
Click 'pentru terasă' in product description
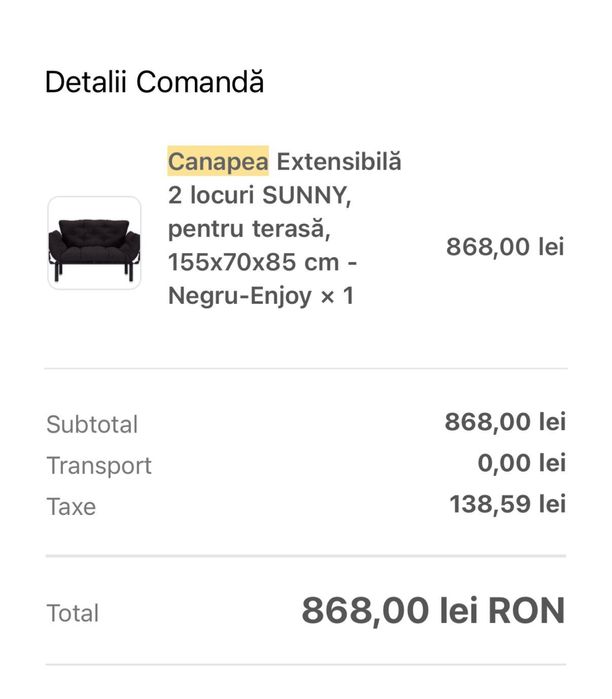coord(248,229)
